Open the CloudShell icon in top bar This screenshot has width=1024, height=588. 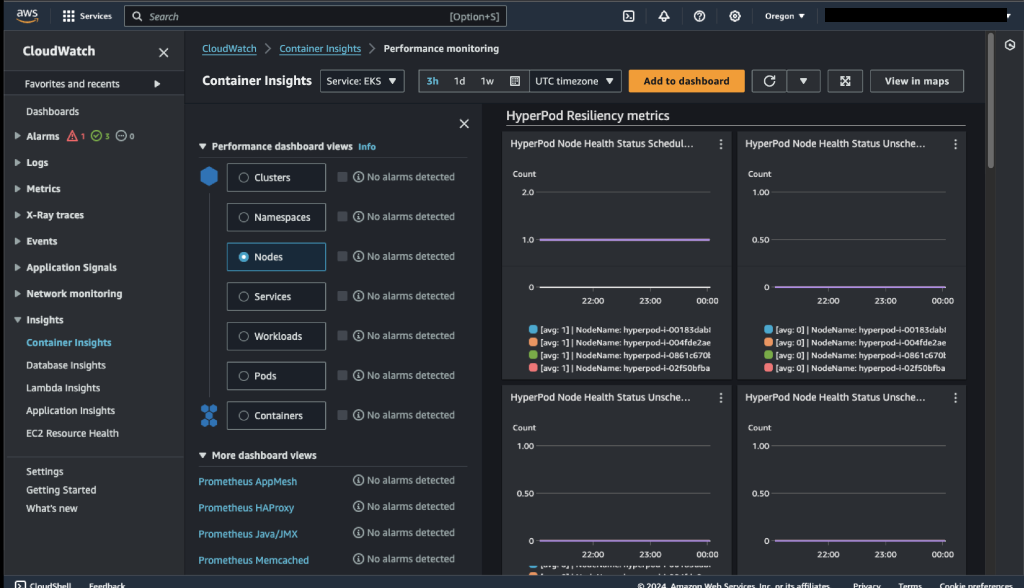(629, 16)
